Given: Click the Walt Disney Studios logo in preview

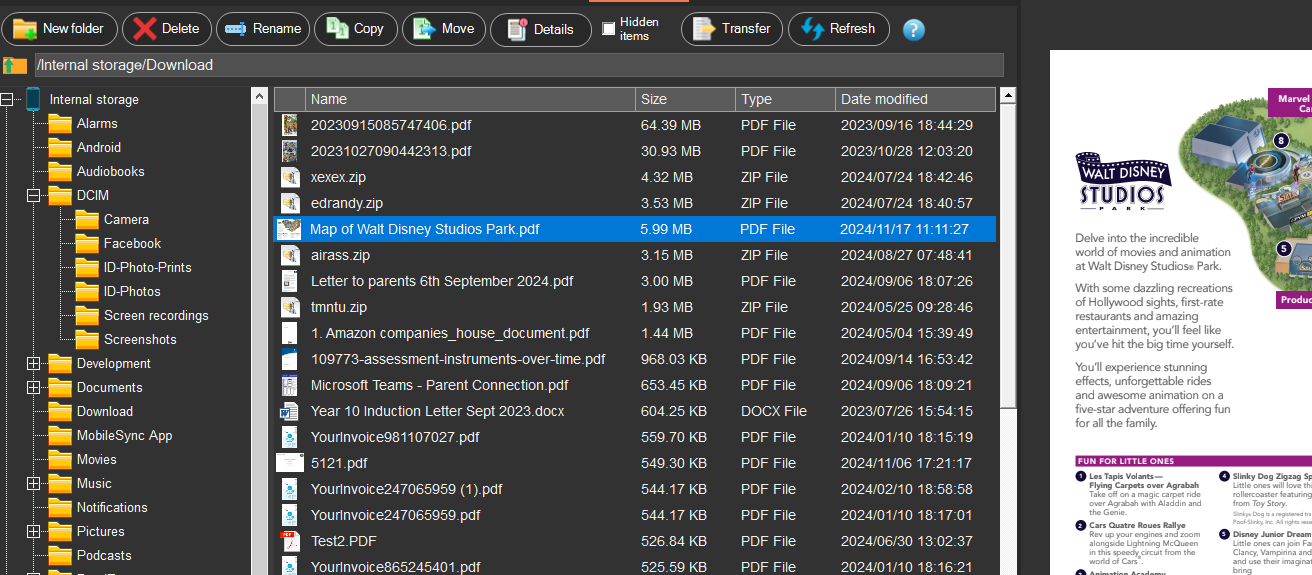Looking at the screenshot, I should point(1121,181).
